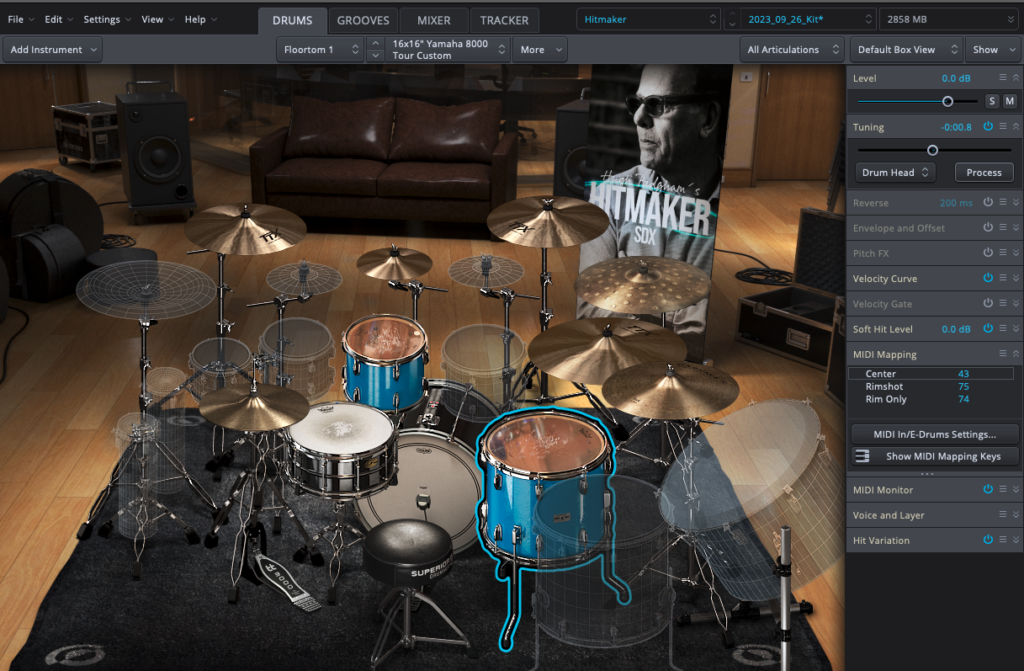The width and height of the screenshot is (1024, 671).
Task: Click the Process button
Action: pos(983,172)
